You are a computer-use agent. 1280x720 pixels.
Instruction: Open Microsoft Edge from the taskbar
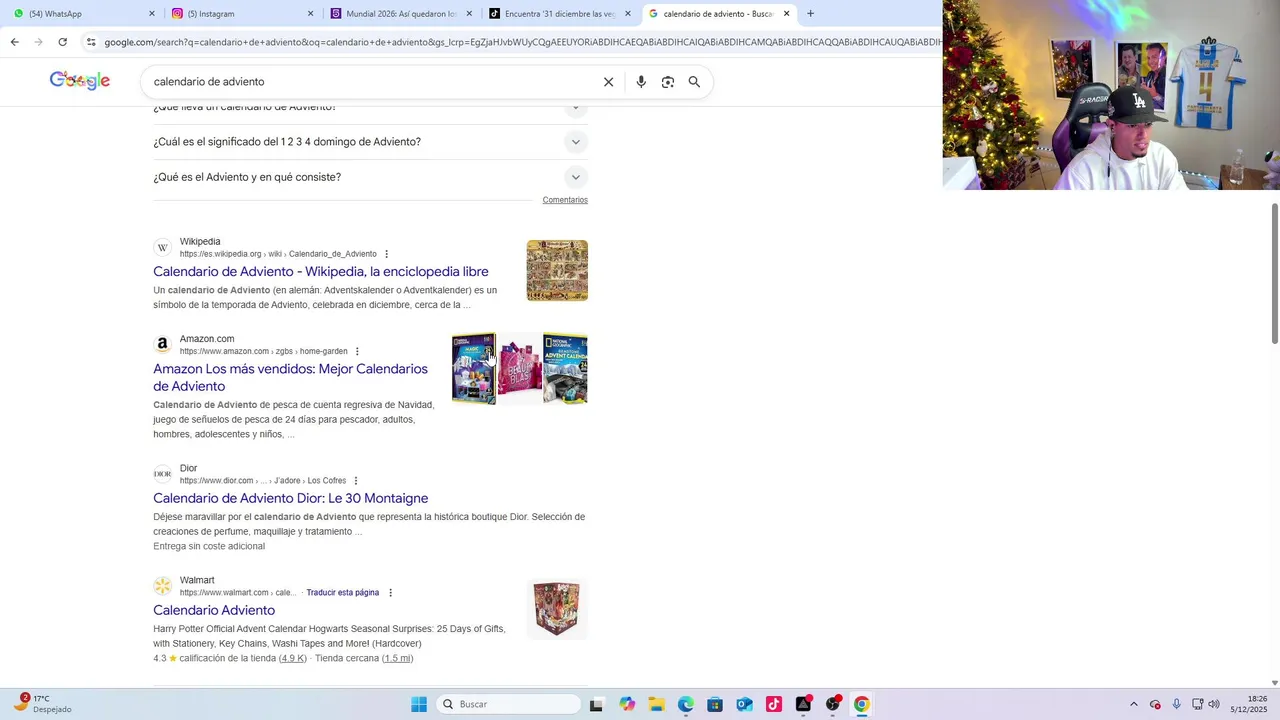pos(686,704)
